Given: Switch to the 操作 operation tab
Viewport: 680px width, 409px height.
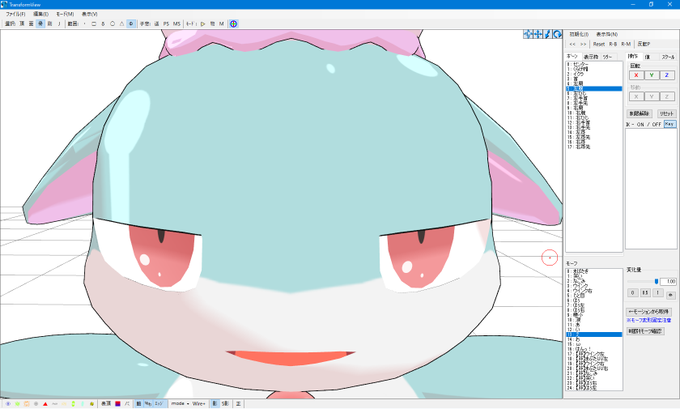Looking at the screenshot, I should coord(633,56).
